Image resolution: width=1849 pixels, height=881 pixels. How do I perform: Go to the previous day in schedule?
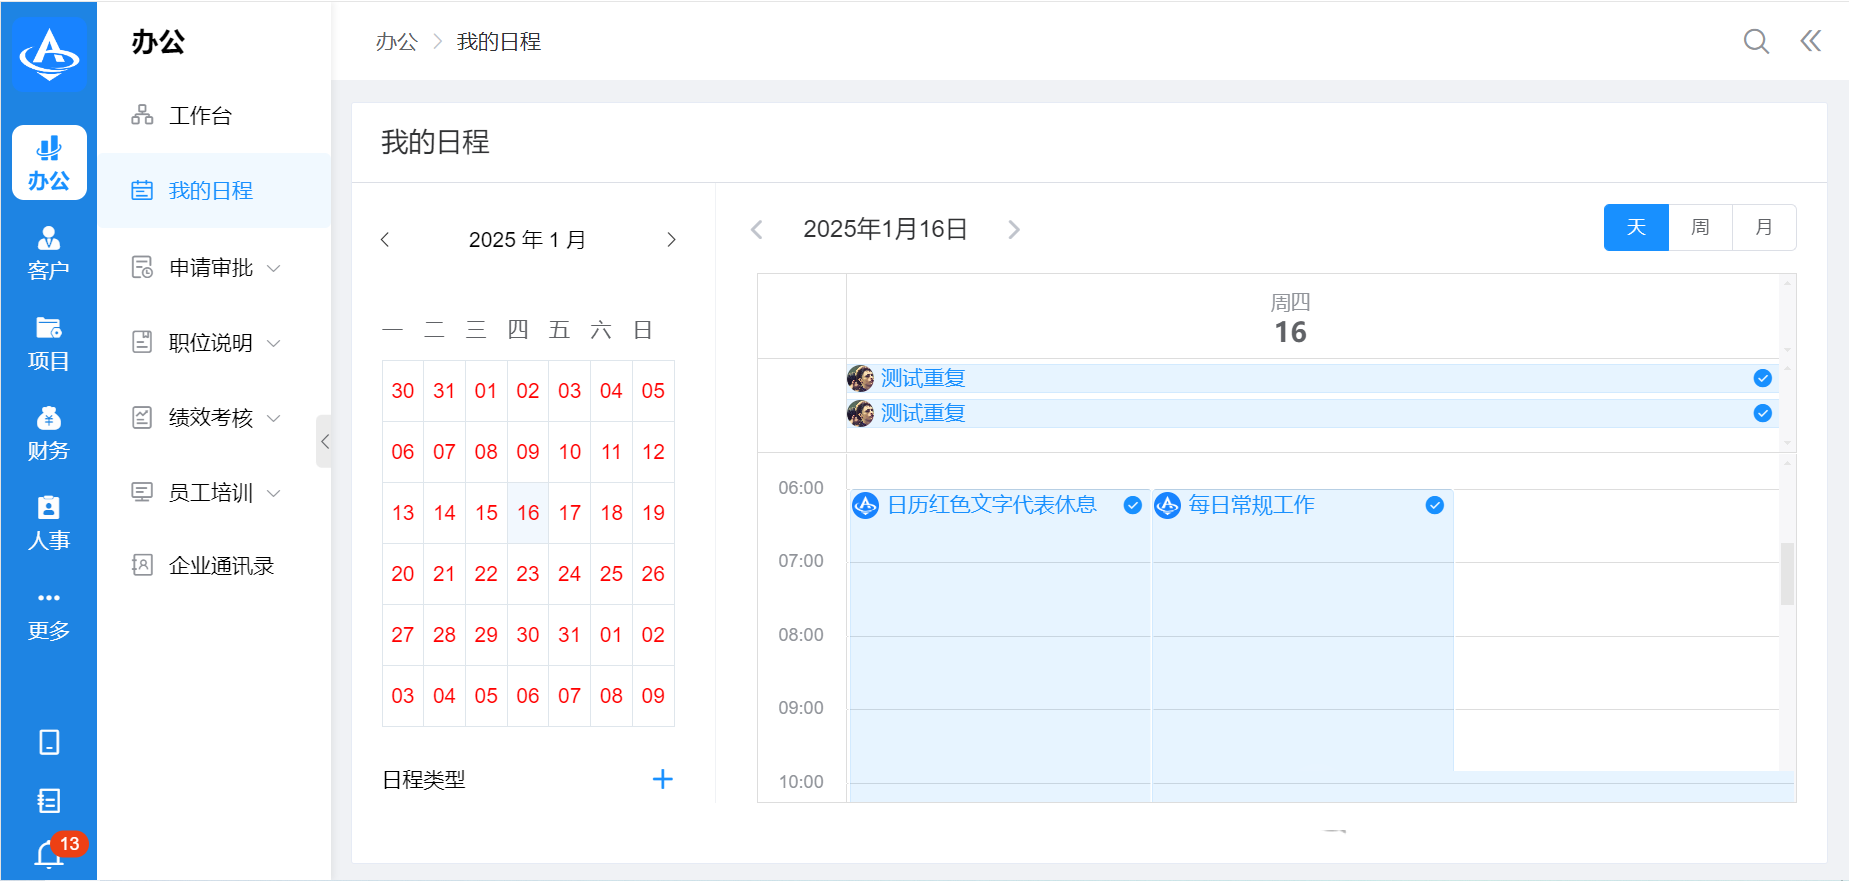point(757,230)
